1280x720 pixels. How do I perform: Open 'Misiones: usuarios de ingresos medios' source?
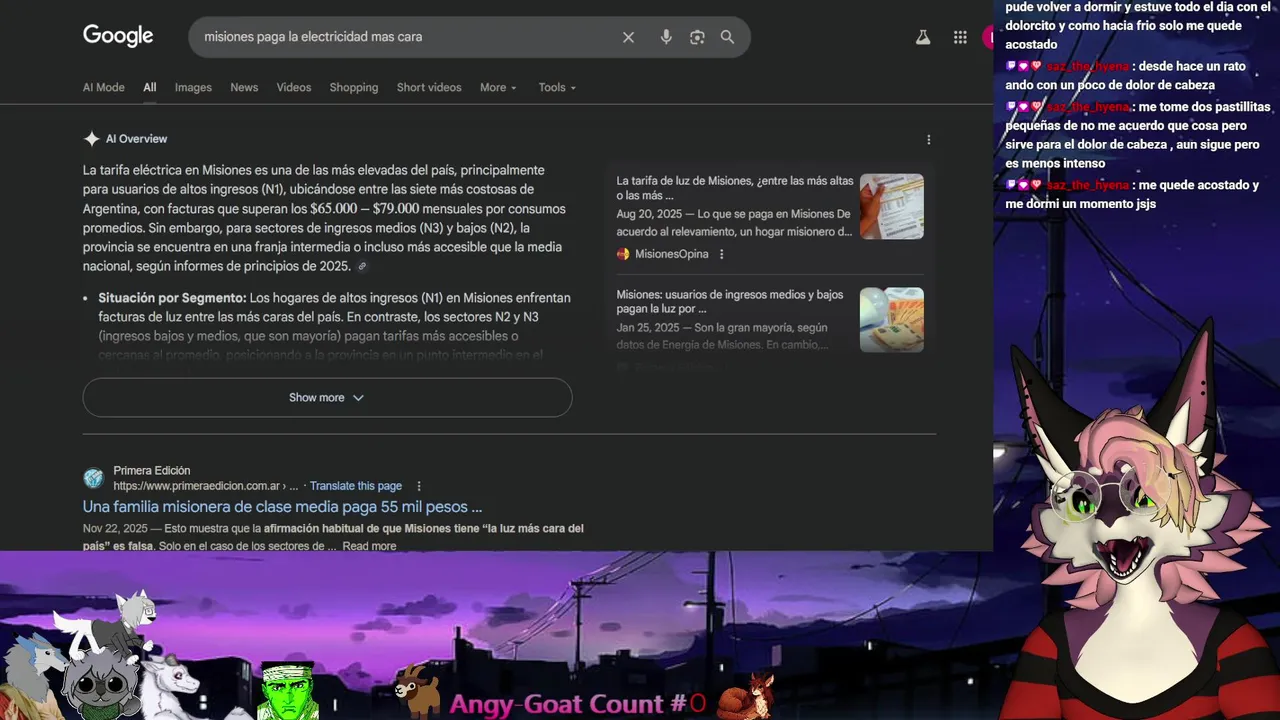730,301
